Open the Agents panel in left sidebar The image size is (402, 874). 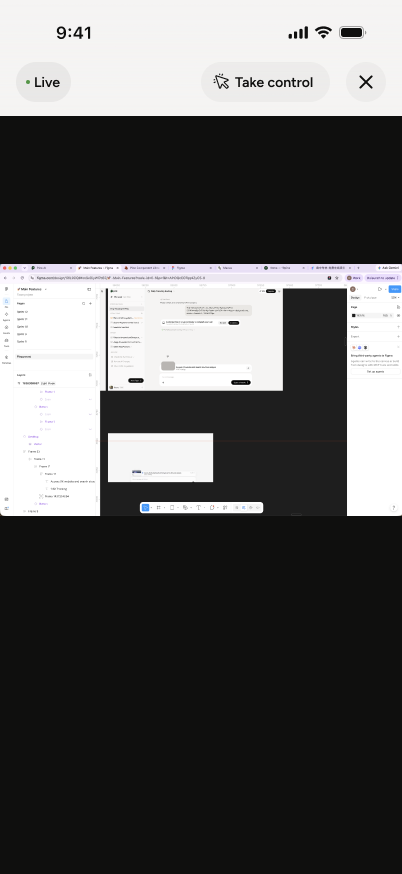click(x=6, y=315)
